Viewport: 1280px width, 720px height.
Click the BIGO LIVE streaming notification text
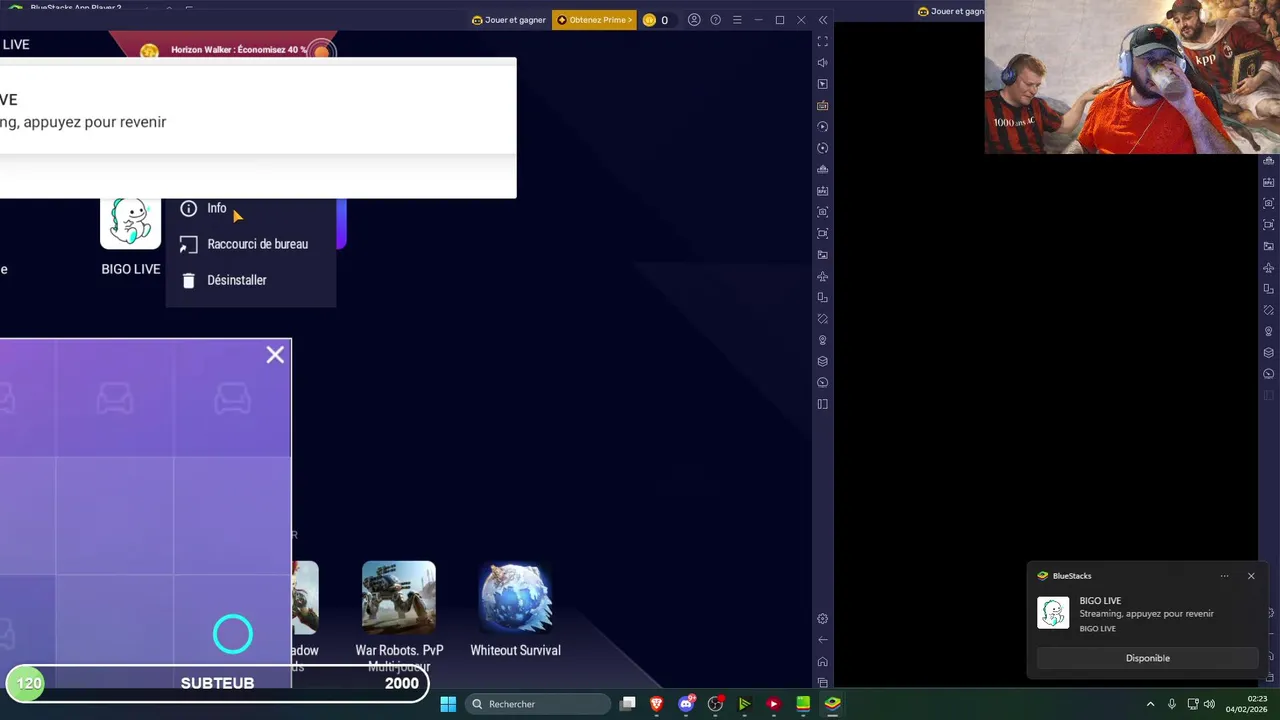pos(1146,614)
